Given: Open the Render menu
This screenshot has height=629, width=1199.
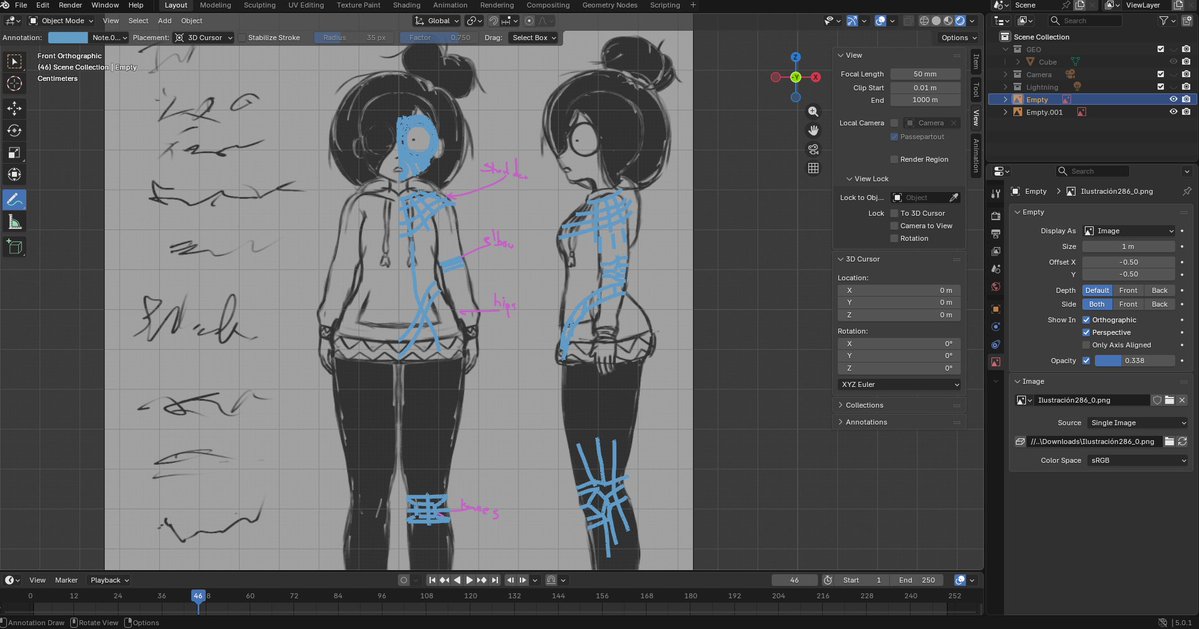Looking at the screenshot, I should (x=70, y=5).
